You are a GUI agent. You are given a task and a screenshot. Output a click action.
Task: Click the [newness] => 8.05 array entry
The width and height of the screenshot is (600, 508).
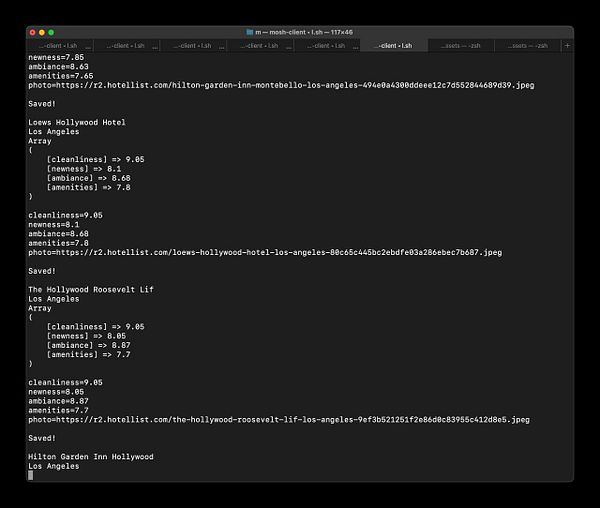(86, 336)
